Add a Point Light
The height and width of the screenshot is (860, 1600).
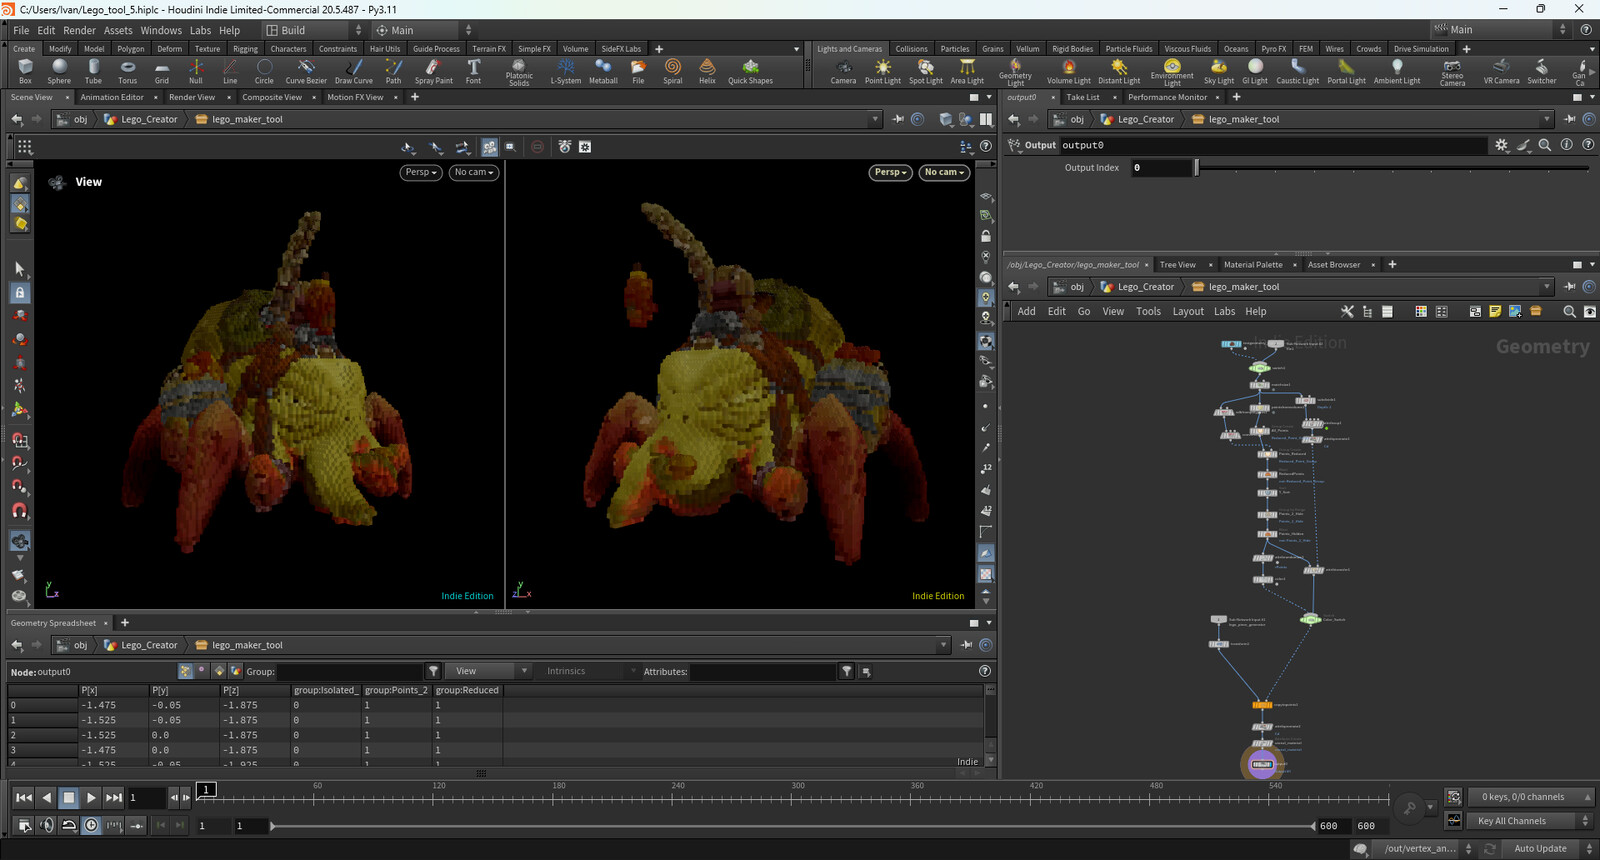882,71
